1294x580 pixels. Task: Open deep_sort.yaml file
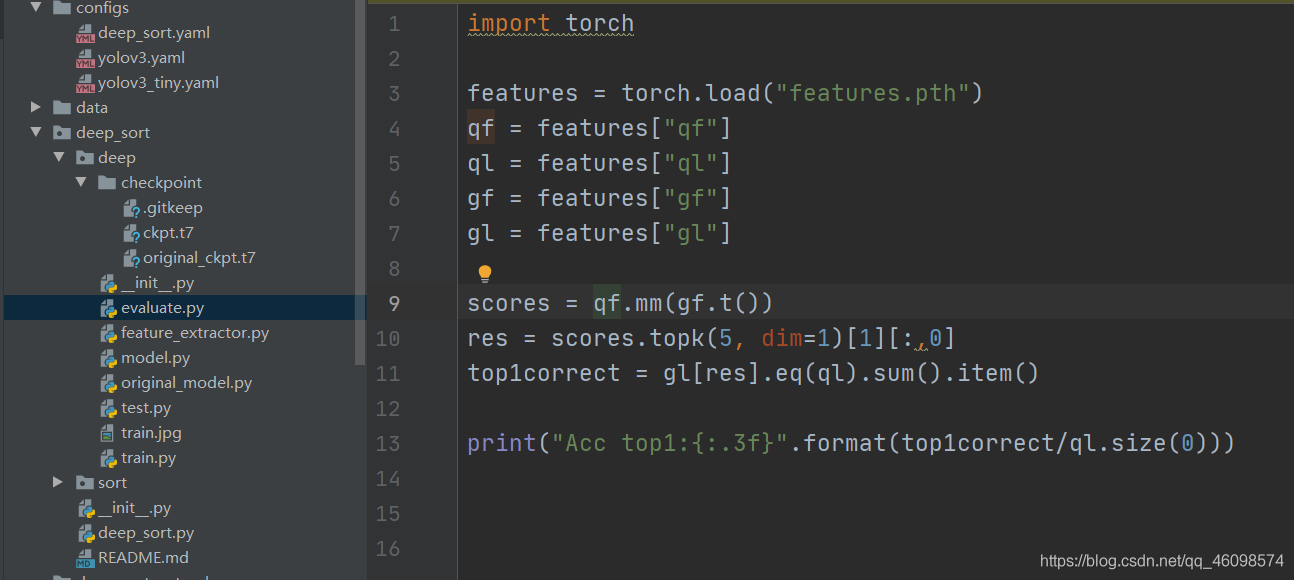pos(154,33)
